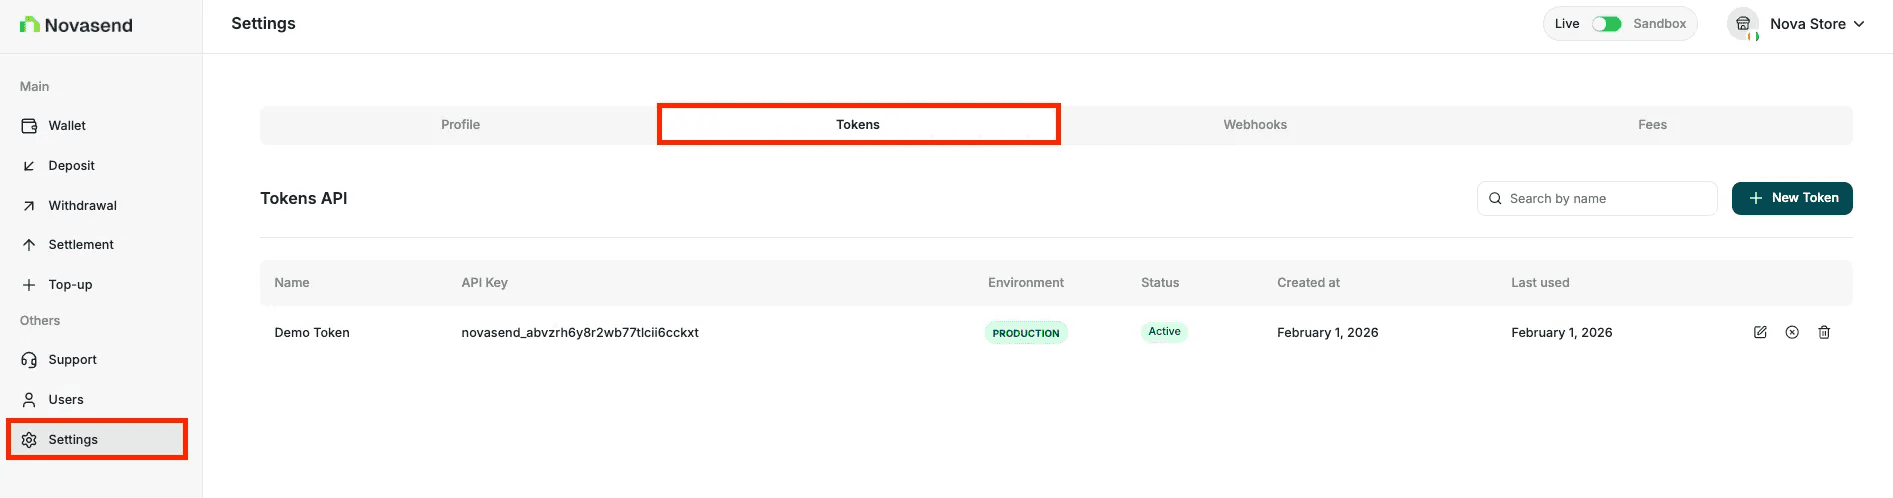Screen dimensions: 1893x498
Task: Open the Fees tab
Action: tap(1652, 125)
